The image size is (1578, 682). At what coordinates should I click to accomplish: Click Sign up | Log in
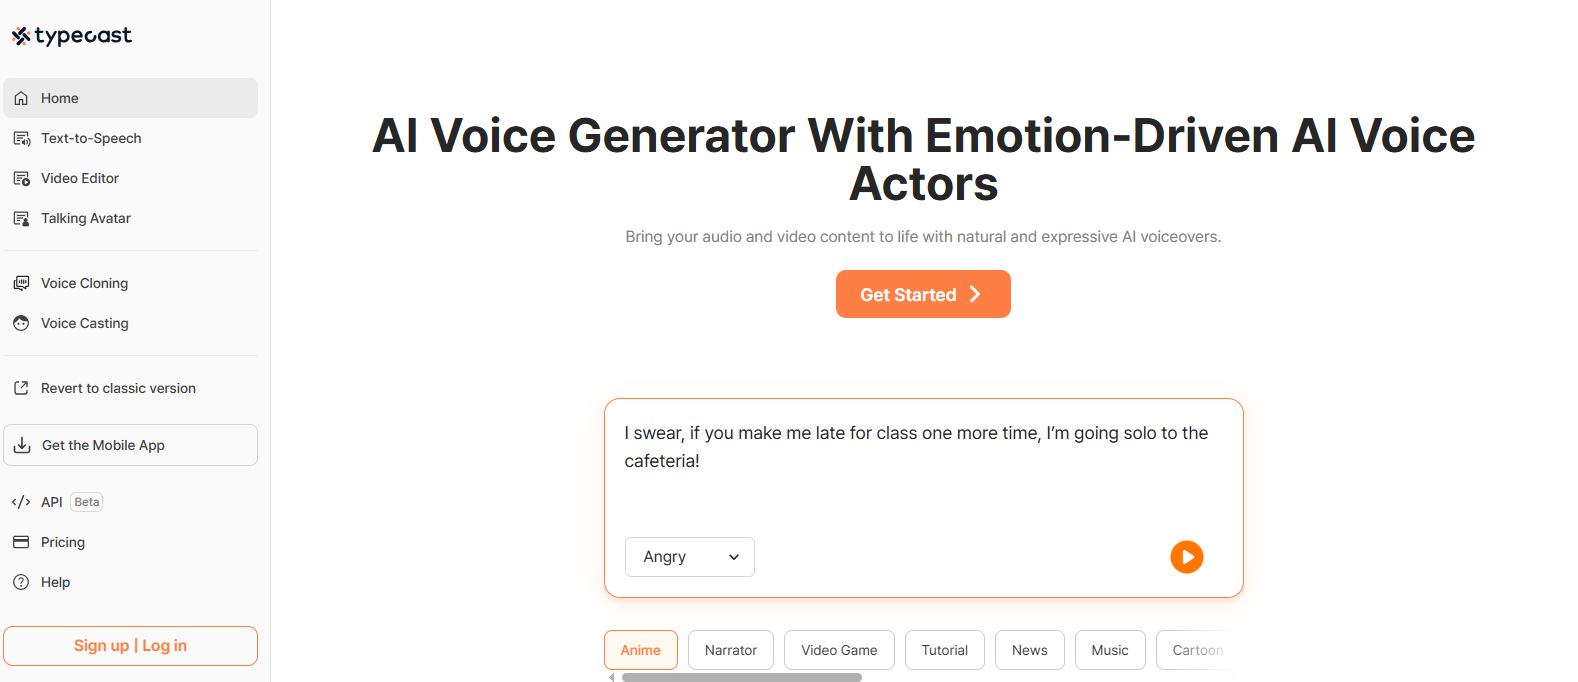click(130, 645)
